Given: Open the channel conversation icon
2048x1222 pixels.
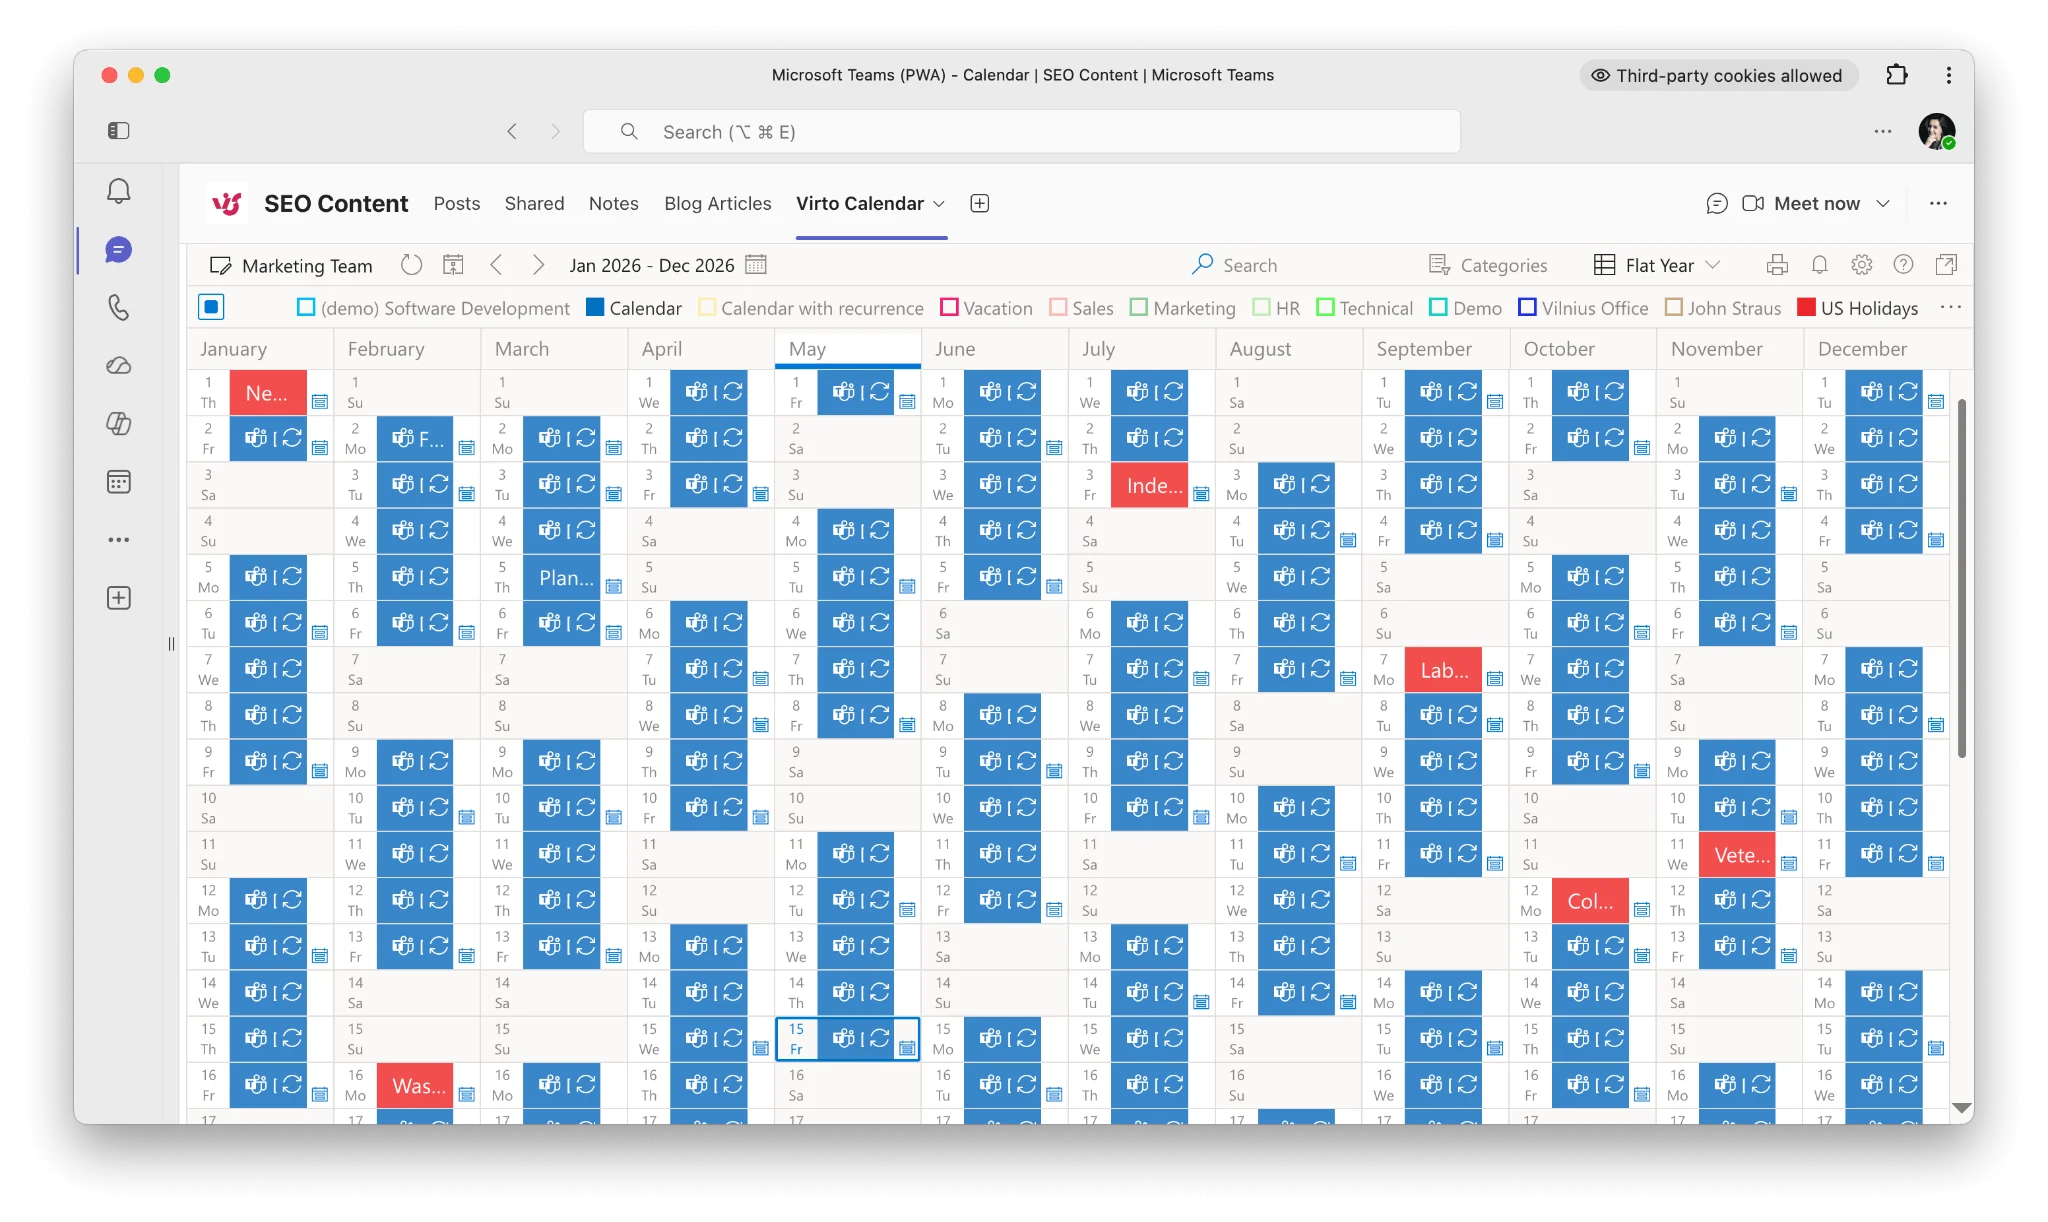Looking at the screenshot, I should pyautogui.click(x=1717, y=203).
